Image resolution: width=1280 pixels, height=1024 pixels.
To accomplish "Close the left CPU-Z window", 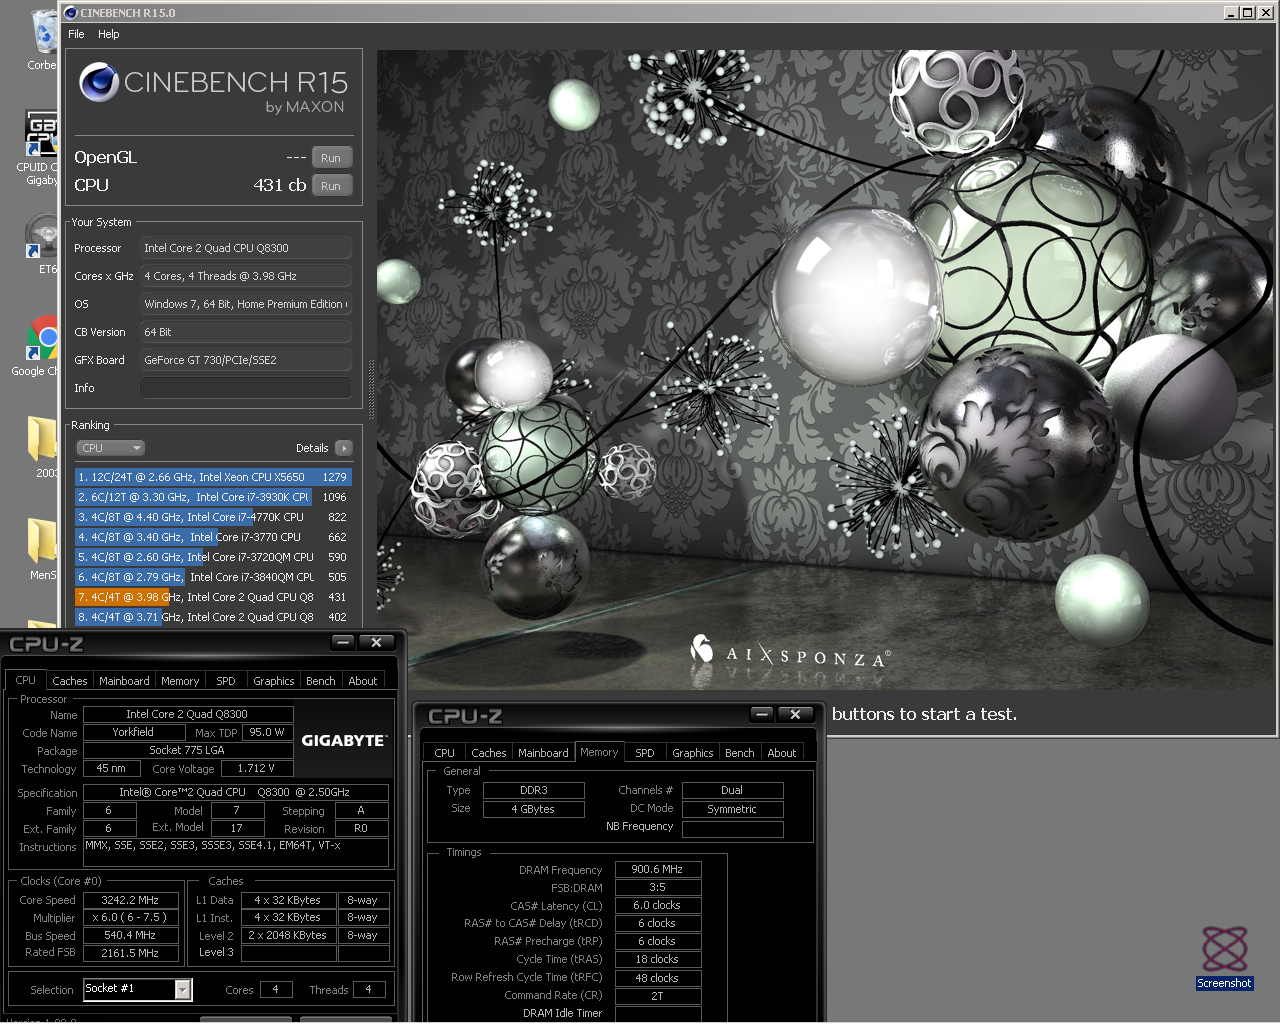I will pos(376,643).
